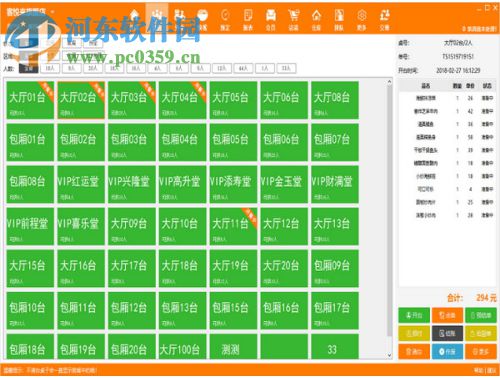Select room VIP金玉堂
Image resolution: width=500 pixels, height=378 pixels.
pos(284,184)
